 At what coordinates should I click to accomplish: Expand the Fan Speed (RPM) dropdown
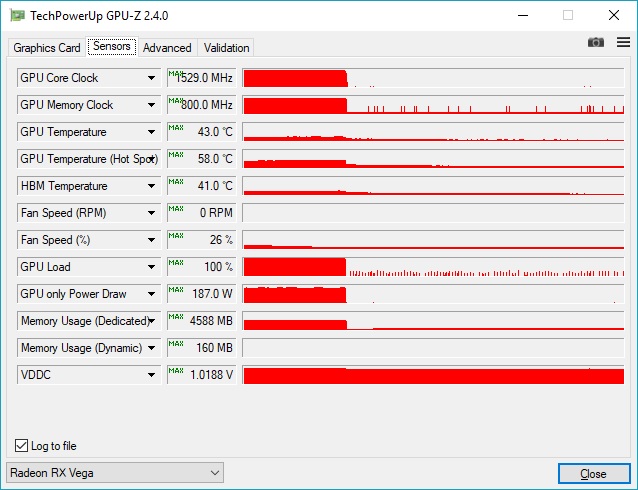coord(151,213)
